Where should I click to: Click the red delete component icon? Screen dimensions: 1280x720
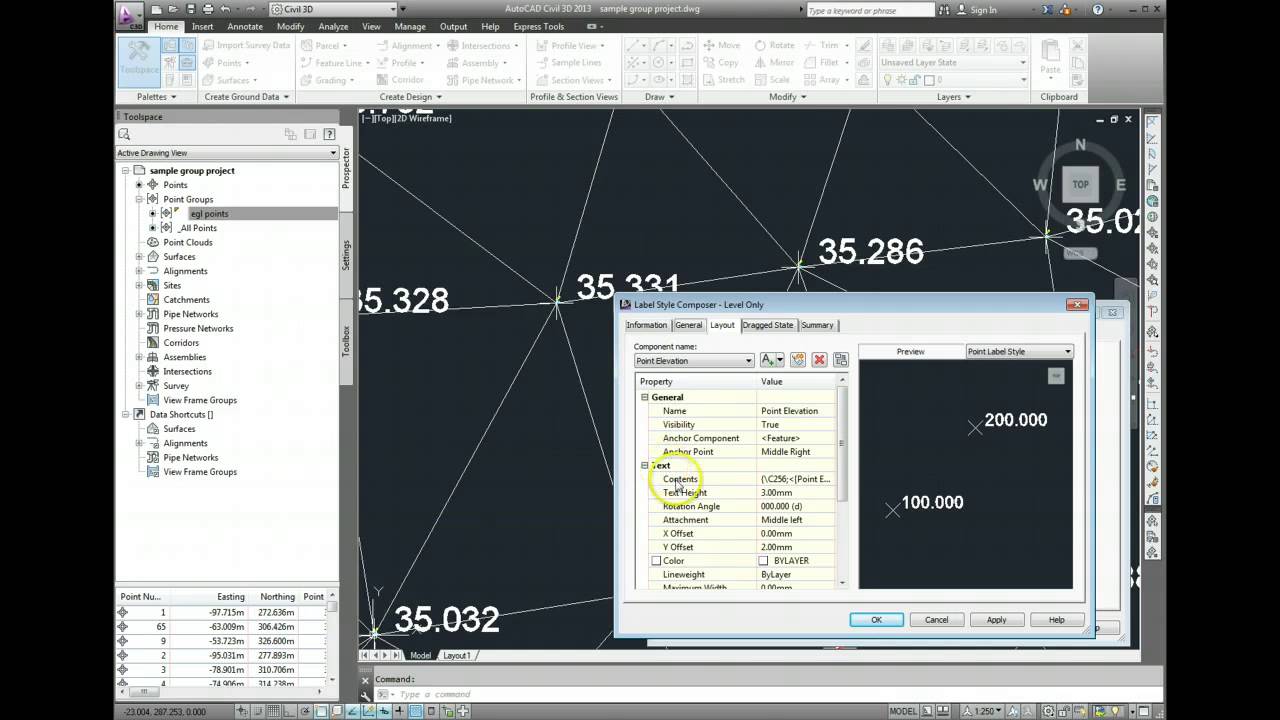click(x=819, y=360)
